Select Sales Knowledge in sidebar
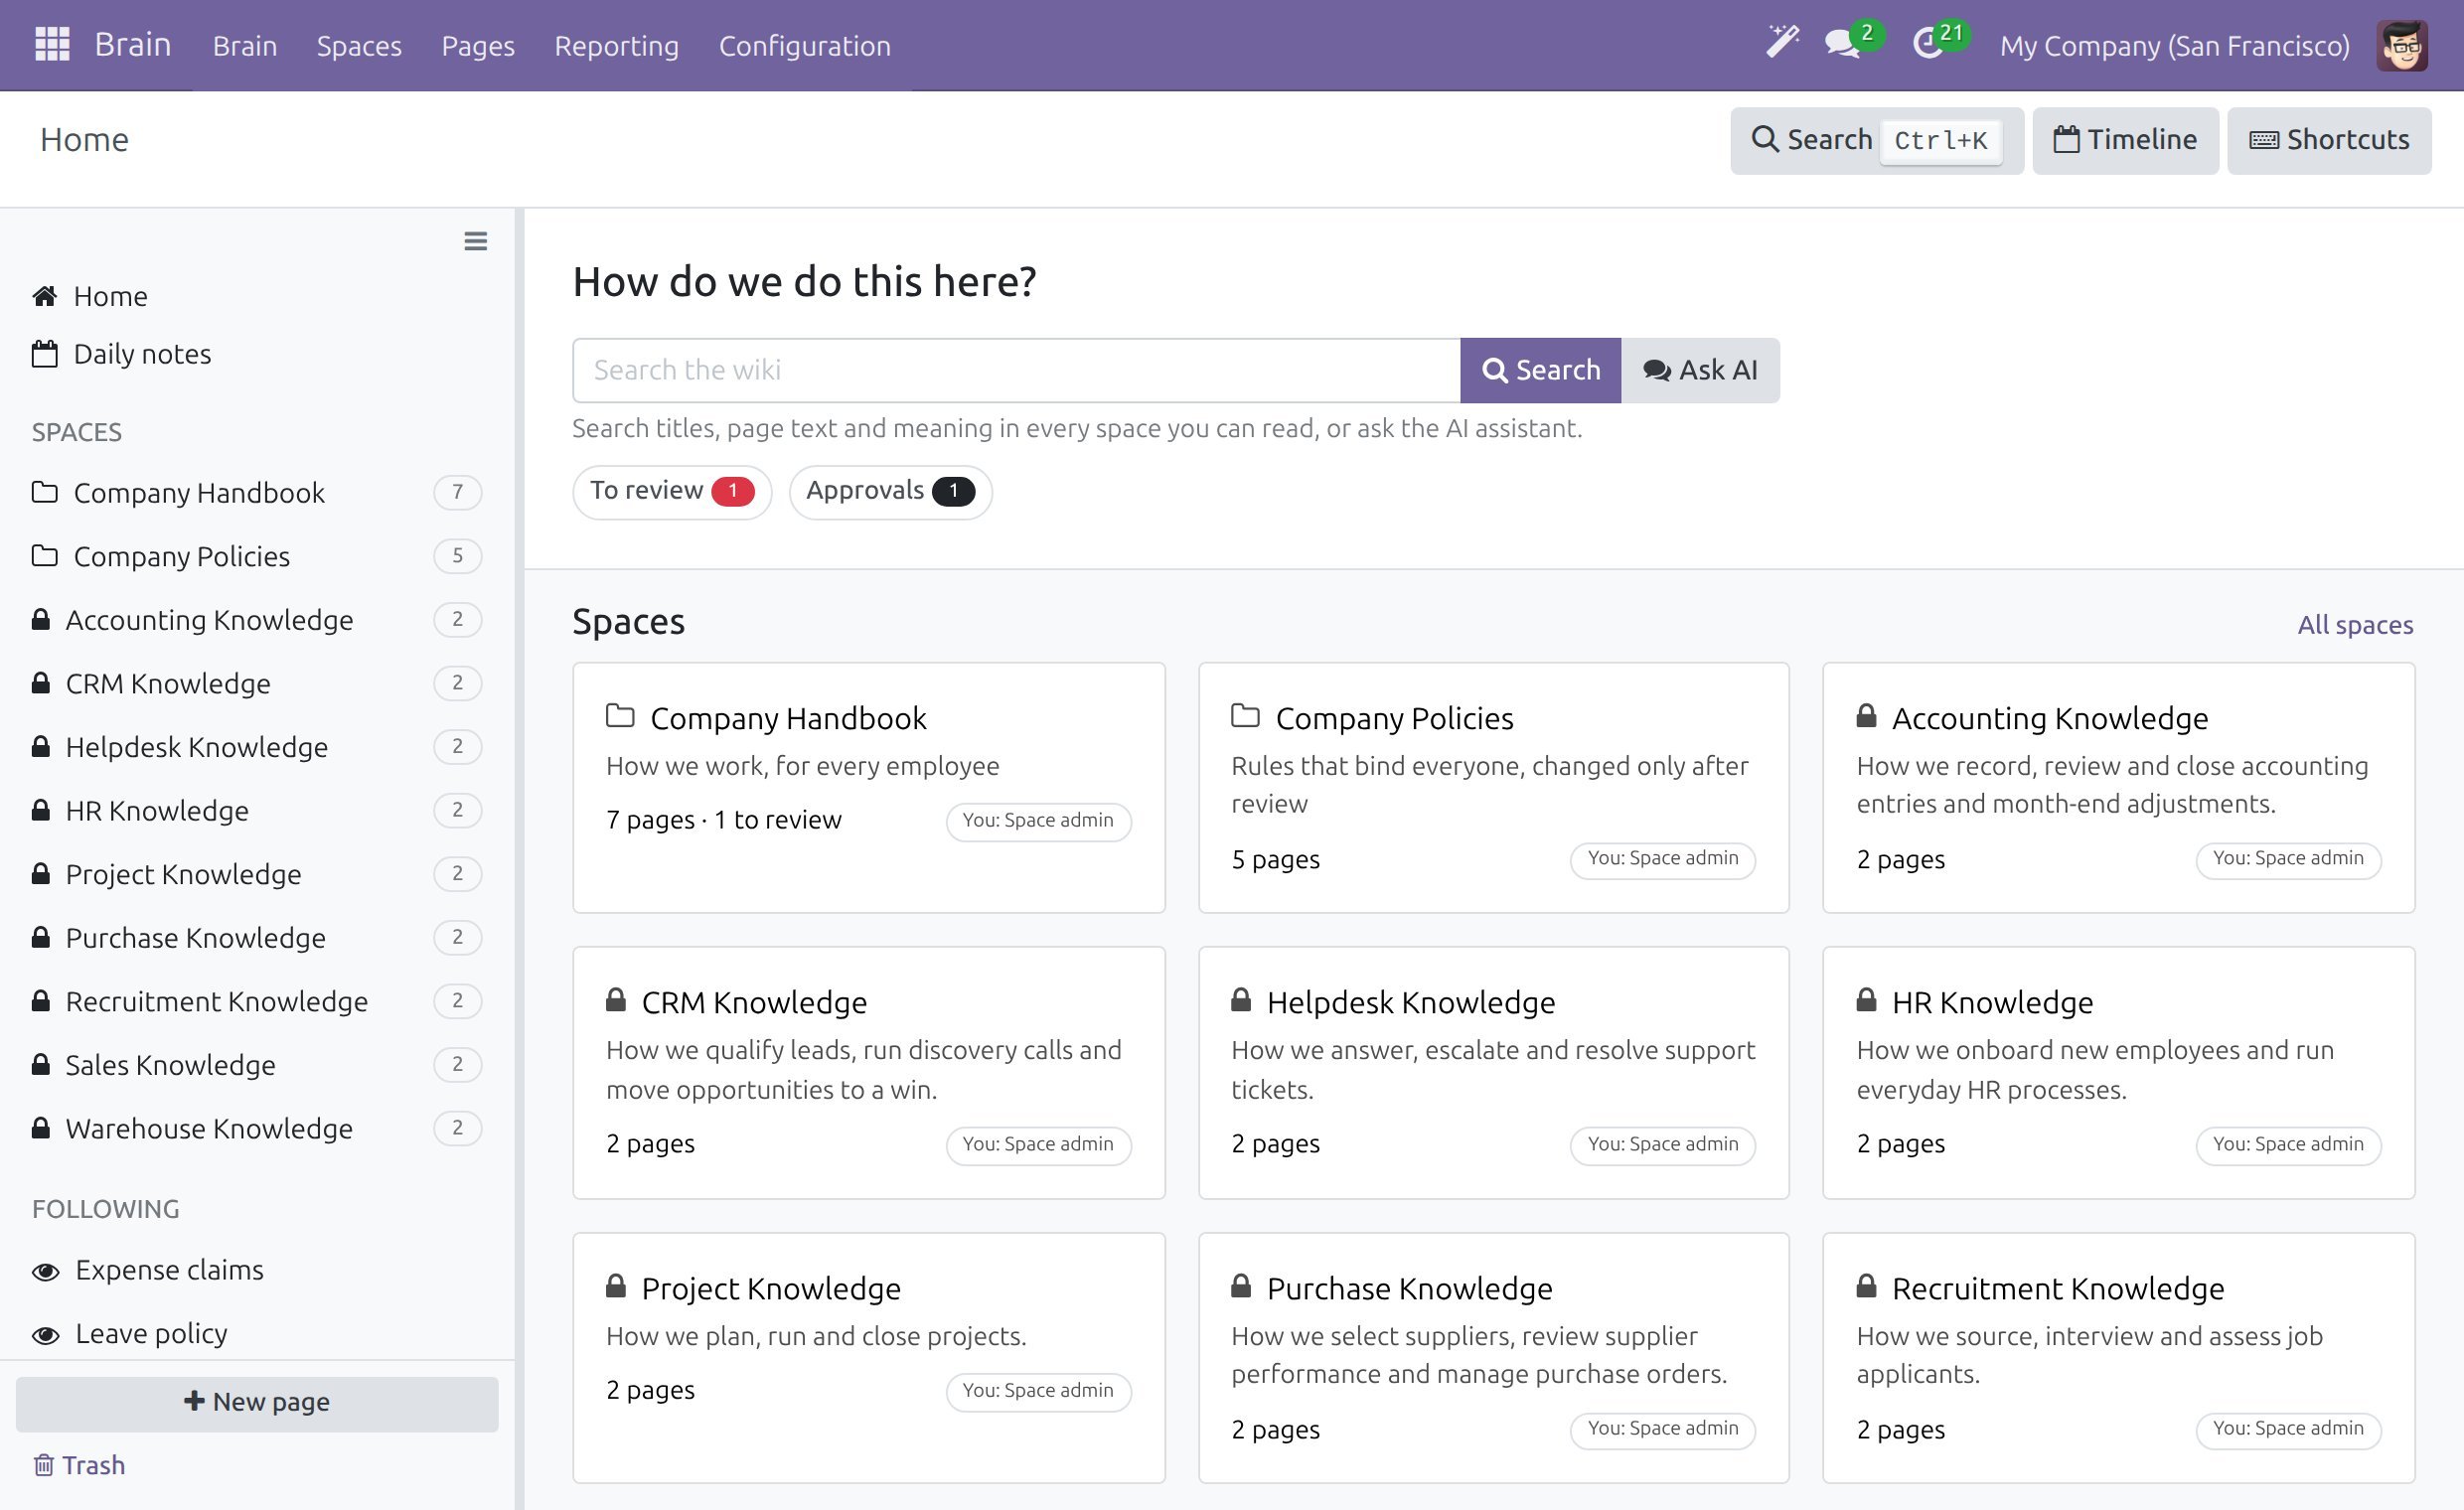The image size is (2464, 1510). pyautogui.click(x=257, y=1065)
